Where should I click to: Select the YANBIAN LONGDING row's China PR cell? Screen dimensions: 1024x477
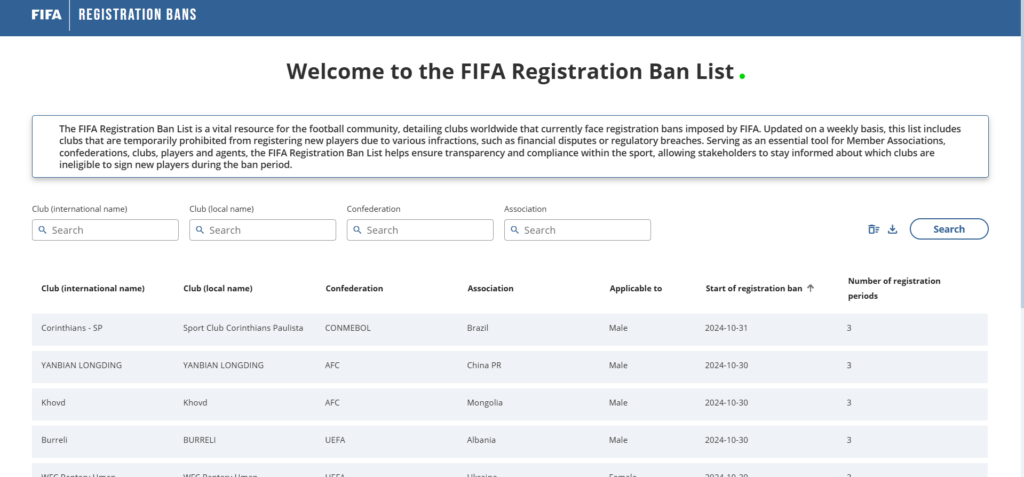coord(484,365)
